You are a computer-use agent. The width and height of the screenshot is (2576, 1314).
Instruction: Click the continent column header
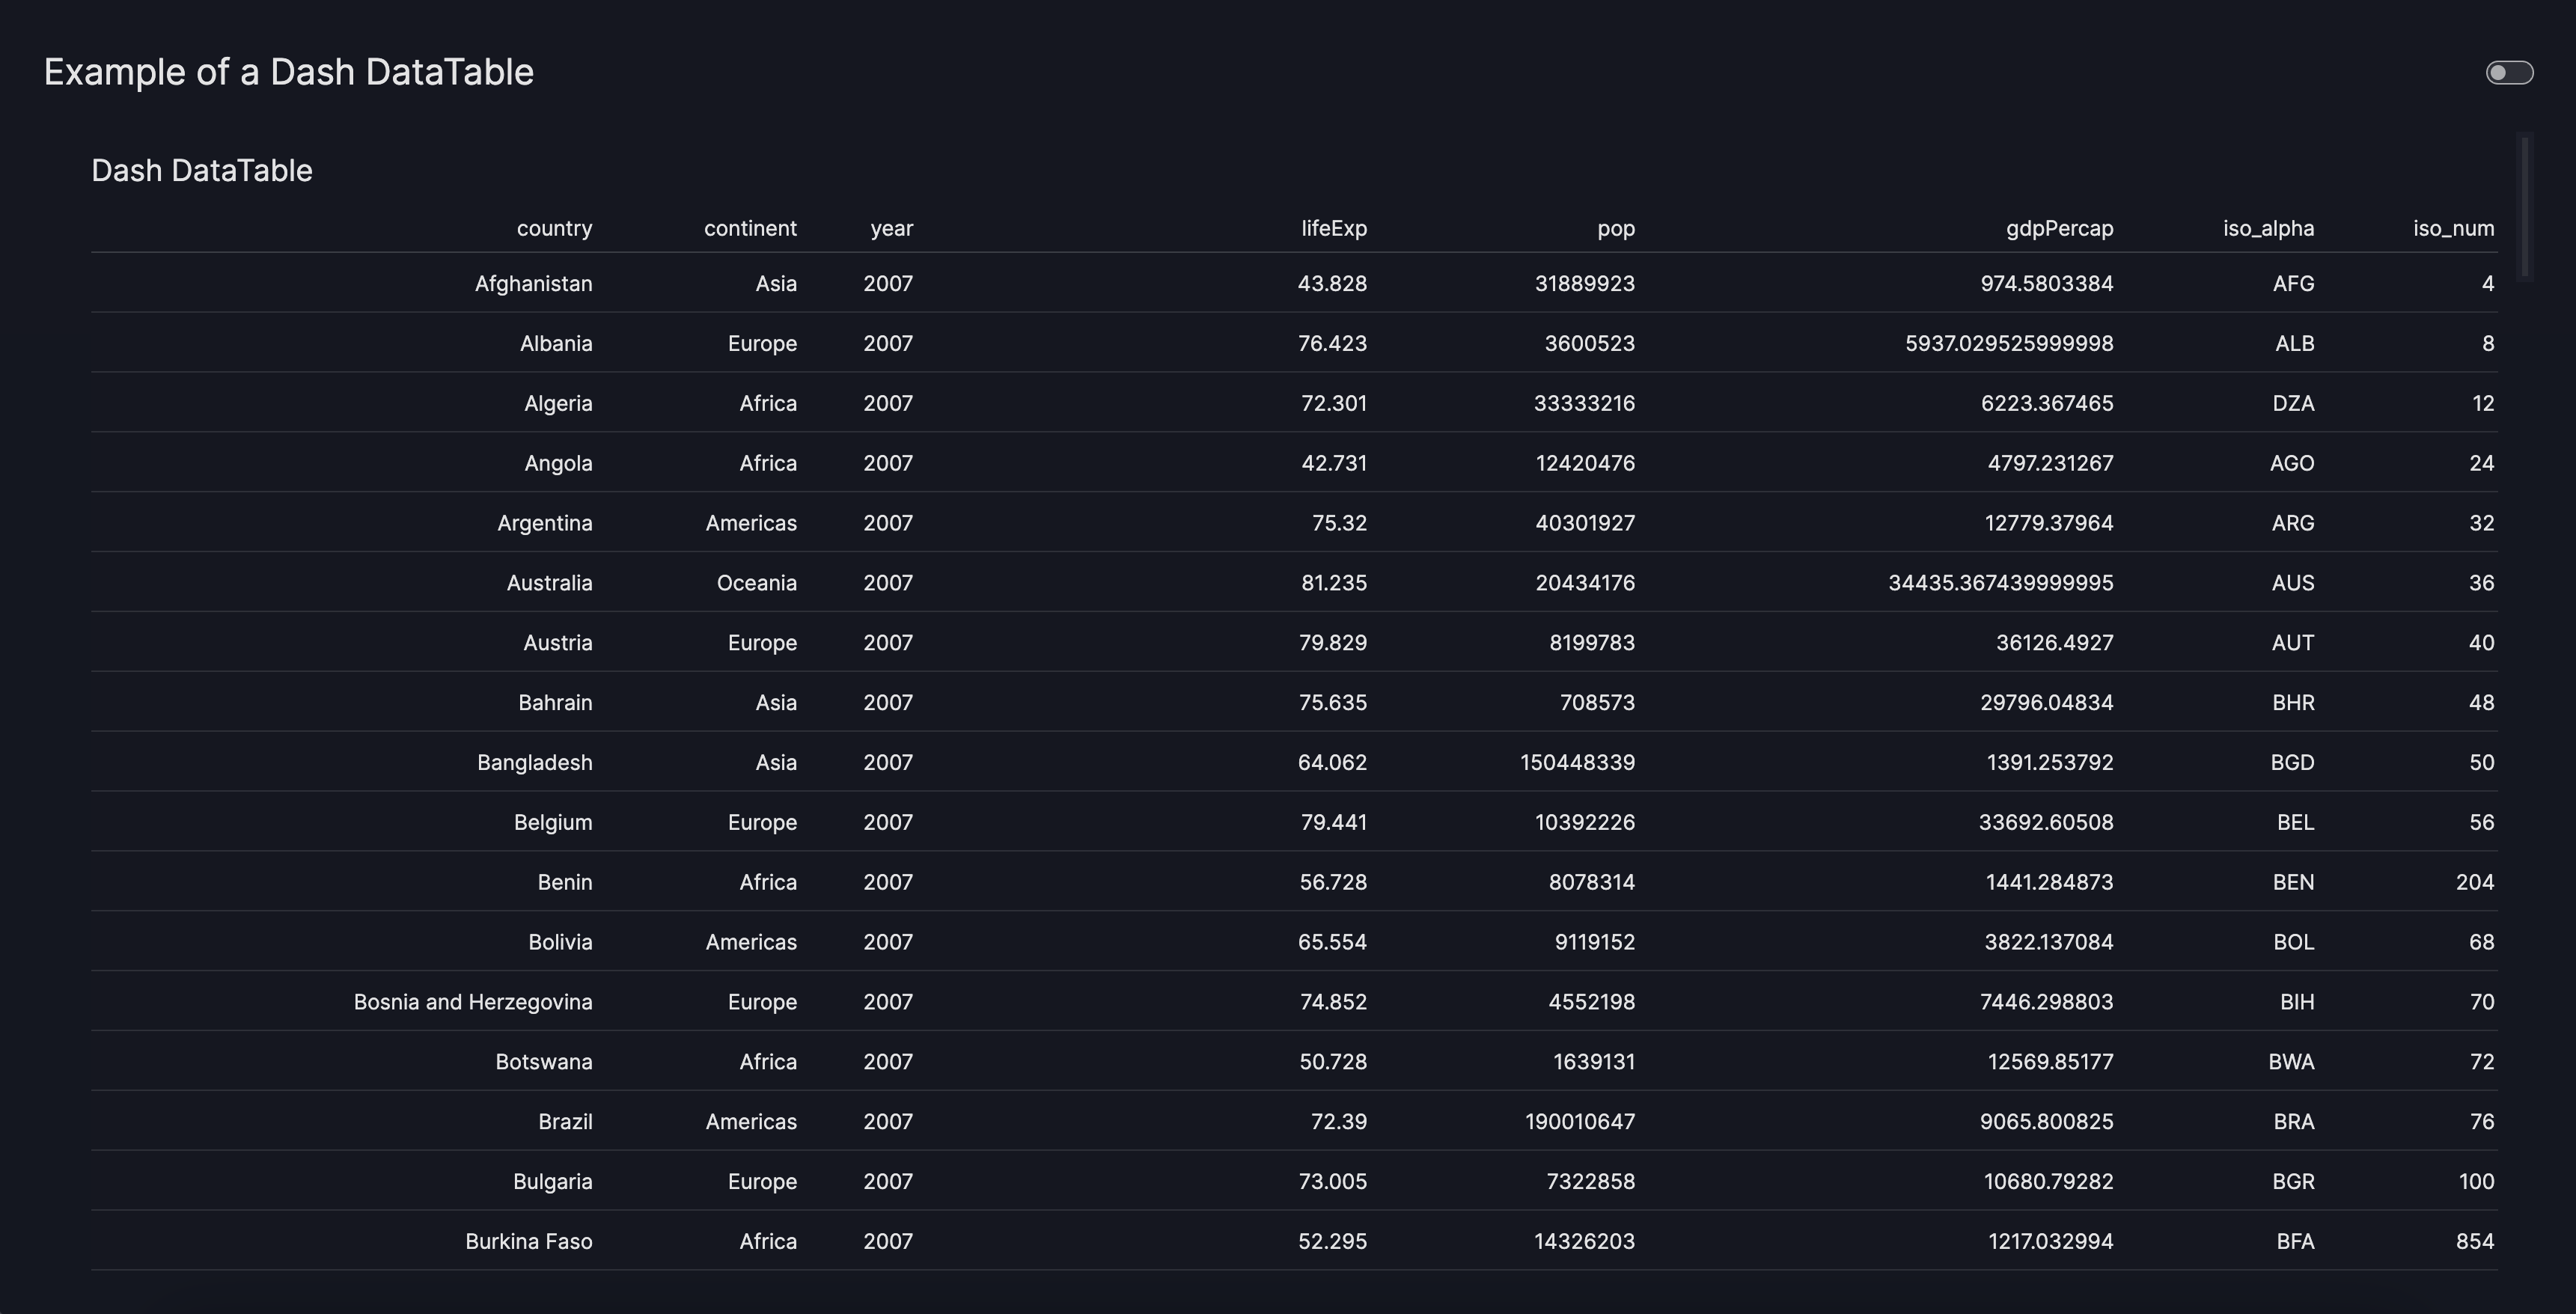click(750, 228)
